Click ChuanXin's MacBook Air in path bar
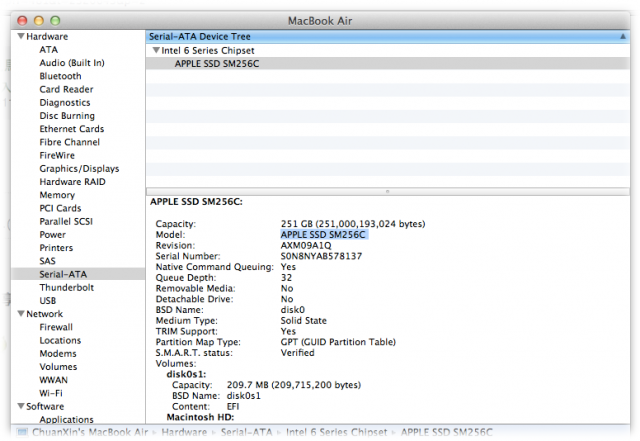This screenshot has width=640, height=441. (90, 432)
